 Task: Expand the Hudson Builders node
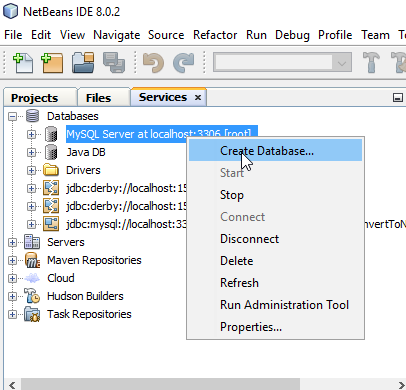tap(12, 296)
